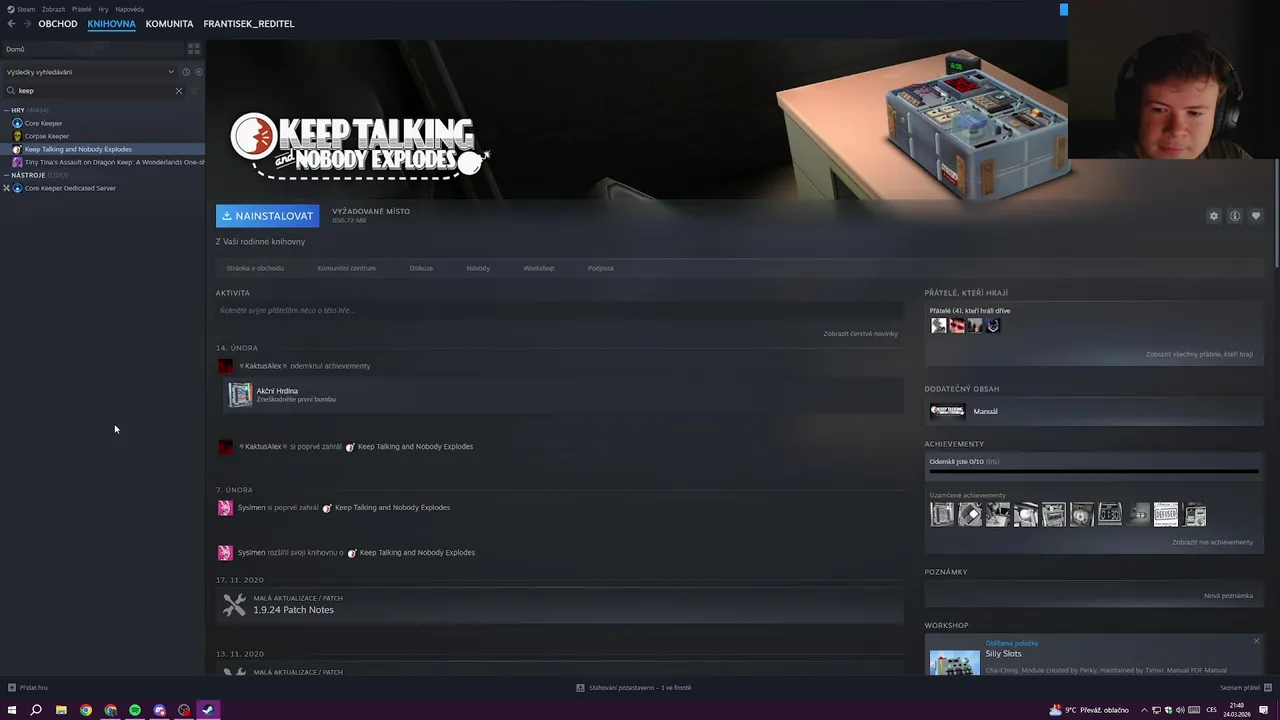Open the Workshop link
Viewport: 1280px width, 720px height.
tap(539, 268)
